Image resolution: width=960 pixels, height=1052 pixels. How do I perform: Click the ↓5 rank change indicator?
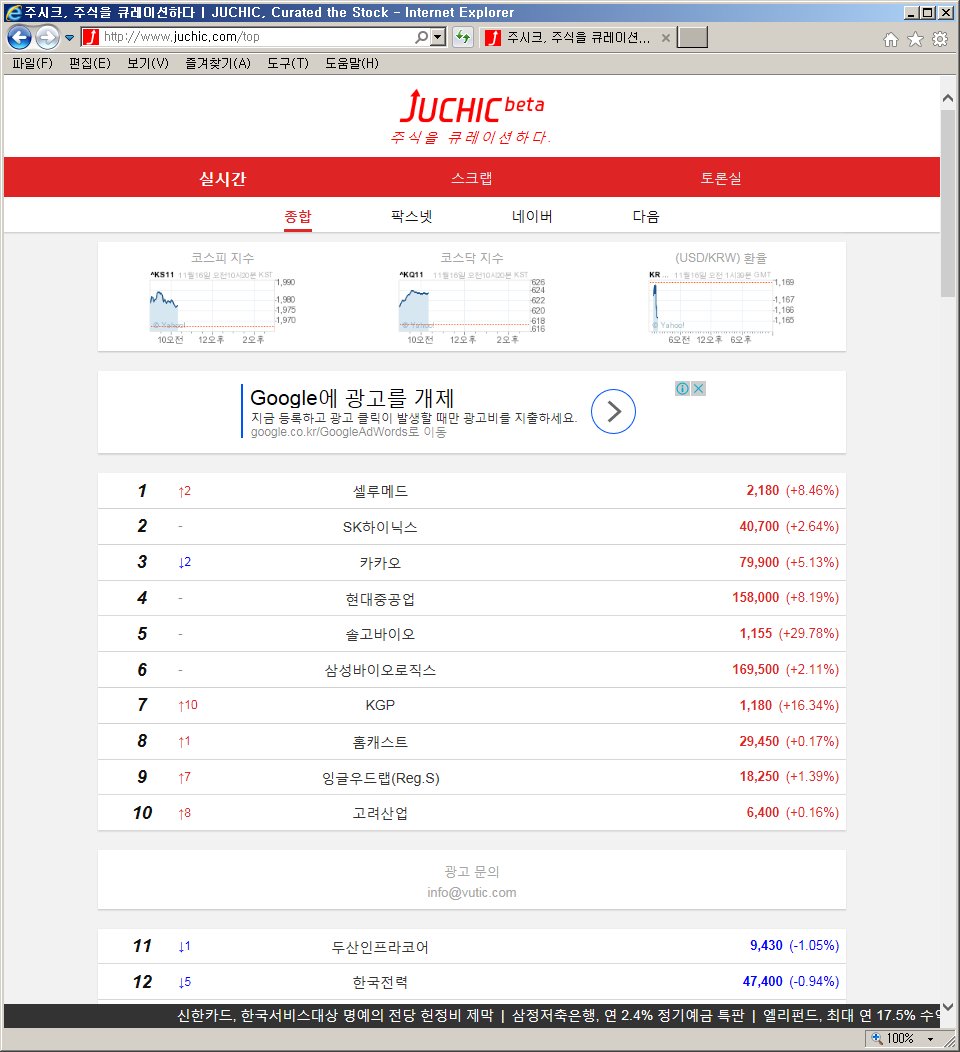click(x=184, y=982)
